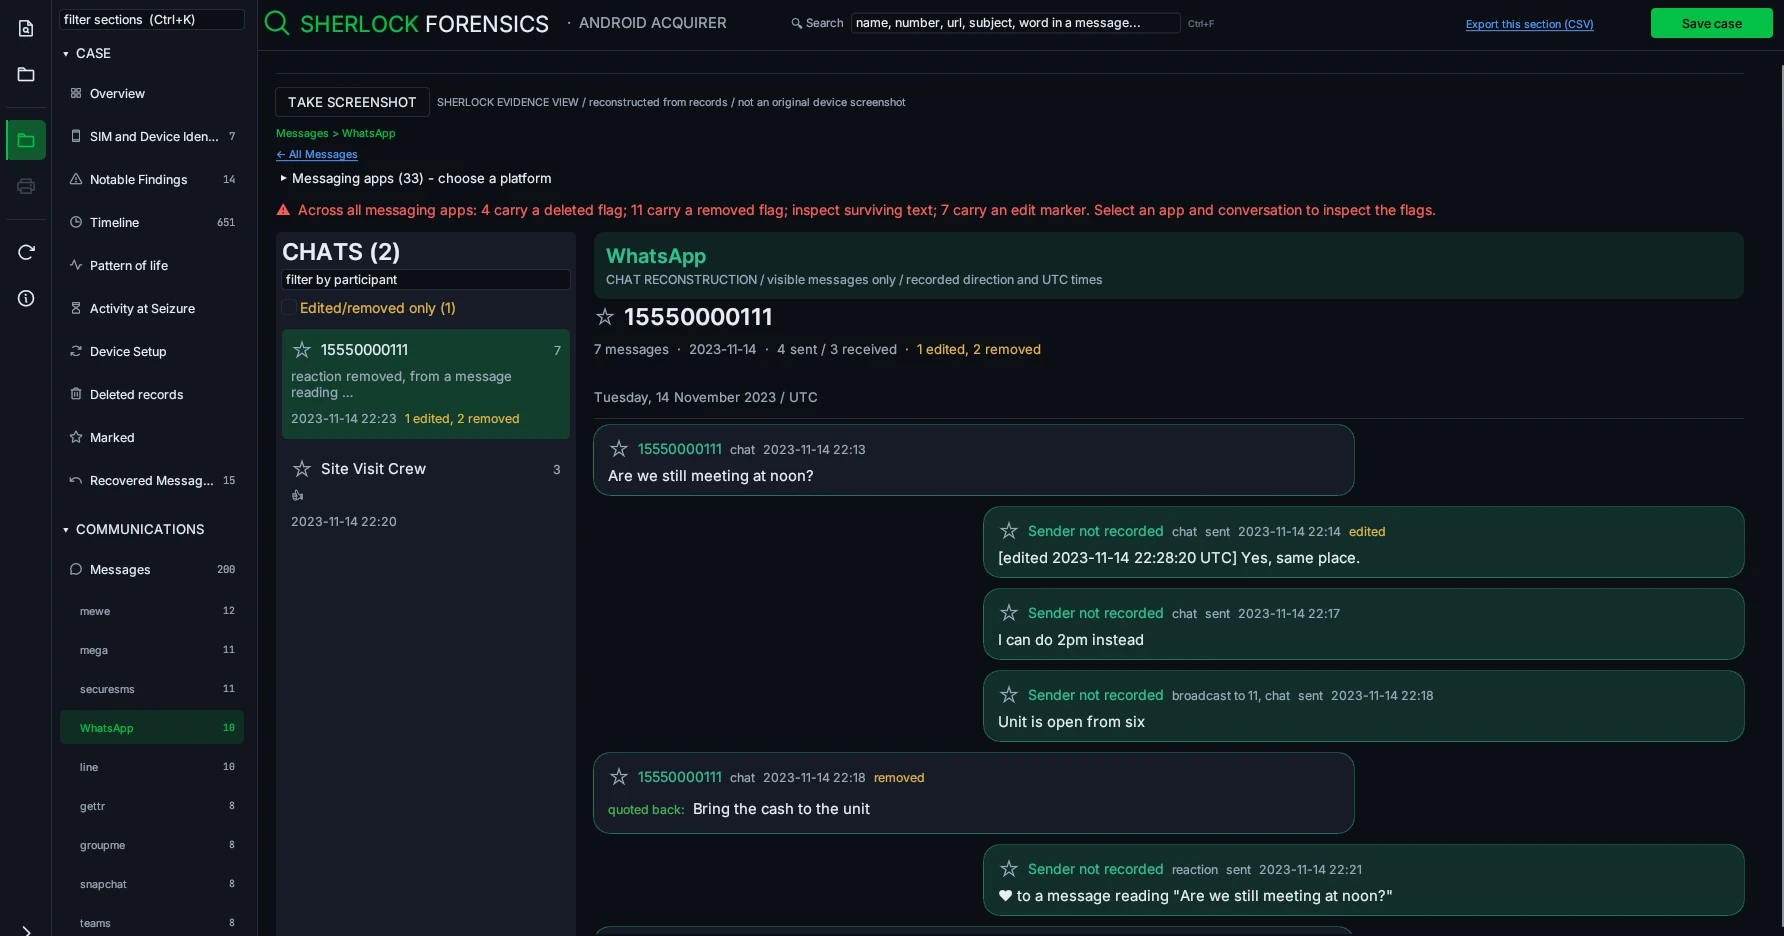Click the TAKE SCREENSHOT button
The image size is (1784, 936).
click(352, 102)
